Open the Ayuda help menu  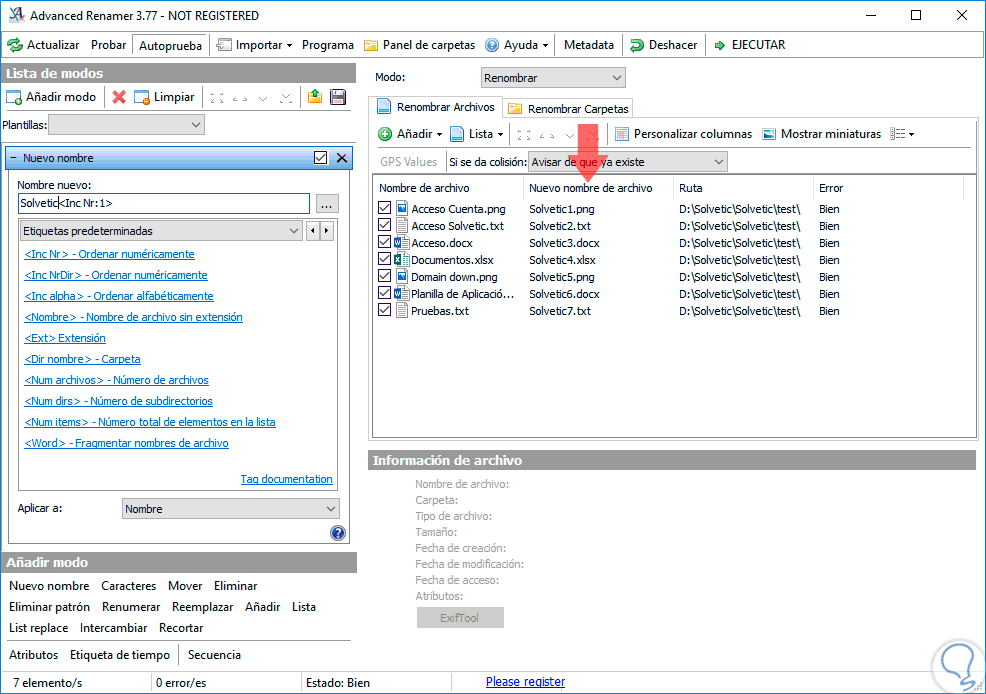point(517,45)
